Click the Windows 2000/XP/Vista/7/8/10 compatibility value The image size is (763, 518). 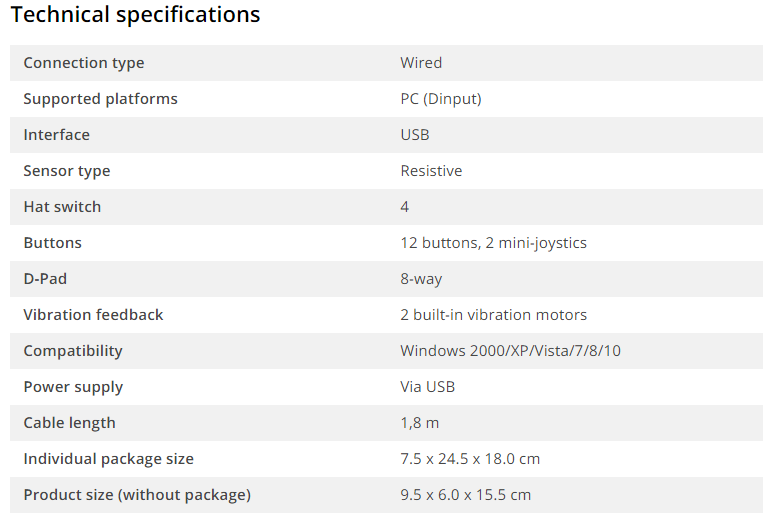pyautogui.click(x=510, y=351)
